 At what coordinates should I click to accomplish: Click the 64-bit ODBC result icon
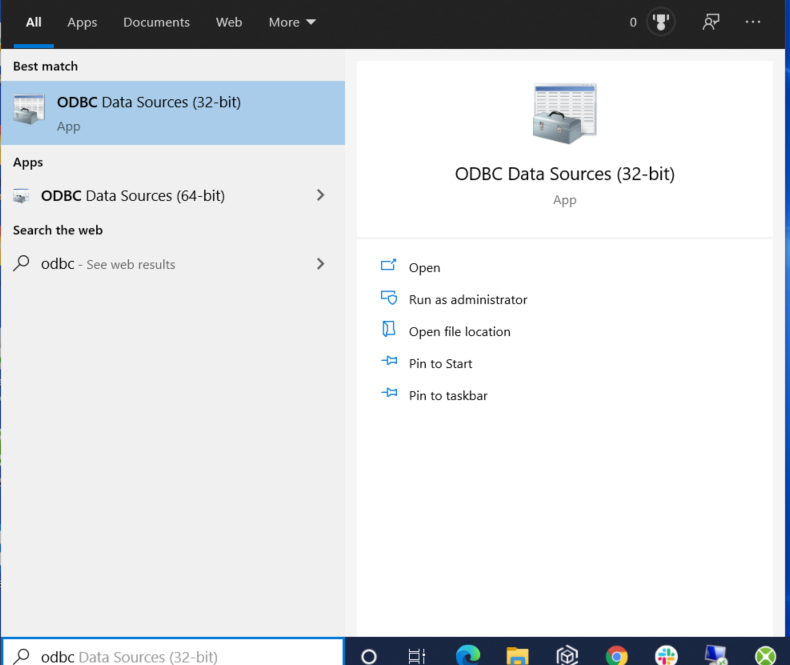tap(21, 195)
